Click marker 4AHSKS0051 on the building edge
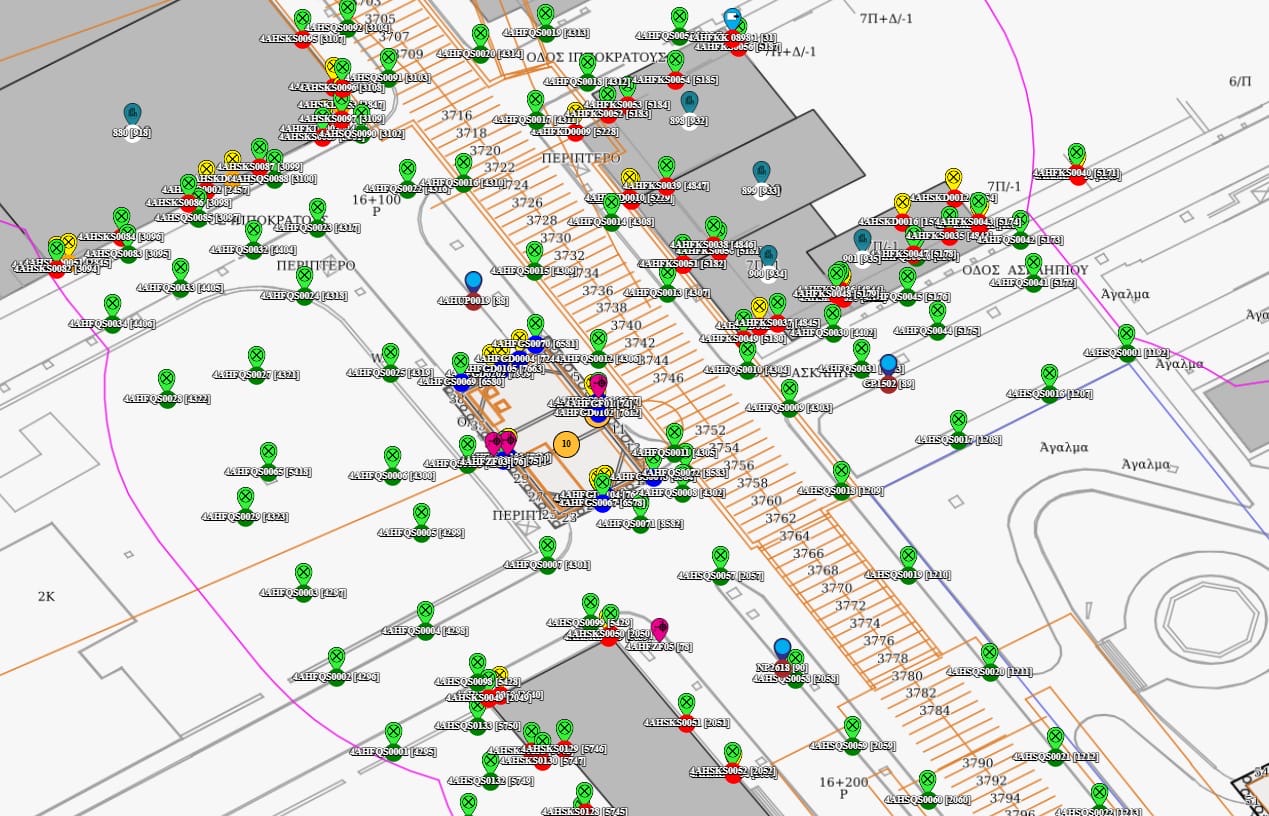The image size is (1269, 816). pyautogui.click(x=686, y=705)
